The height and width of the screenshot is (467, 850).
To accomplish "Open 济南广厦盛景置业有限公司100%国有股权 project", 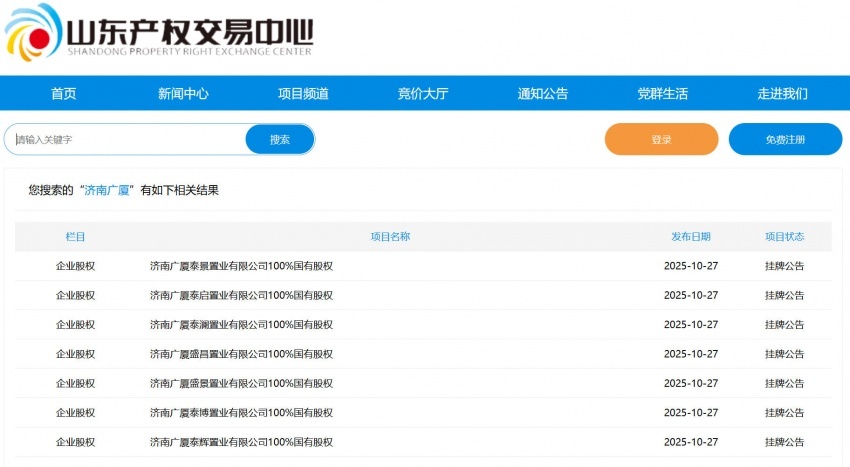I will [241, 383].
